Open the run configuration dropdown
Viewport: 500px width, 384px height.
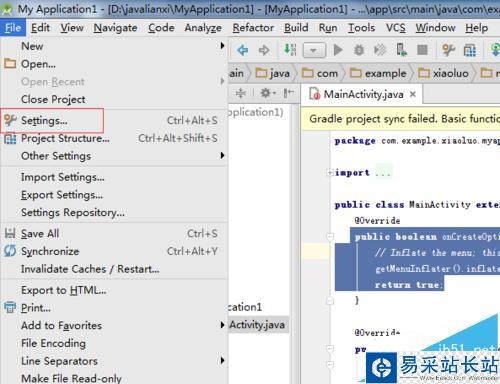point(314,50)
